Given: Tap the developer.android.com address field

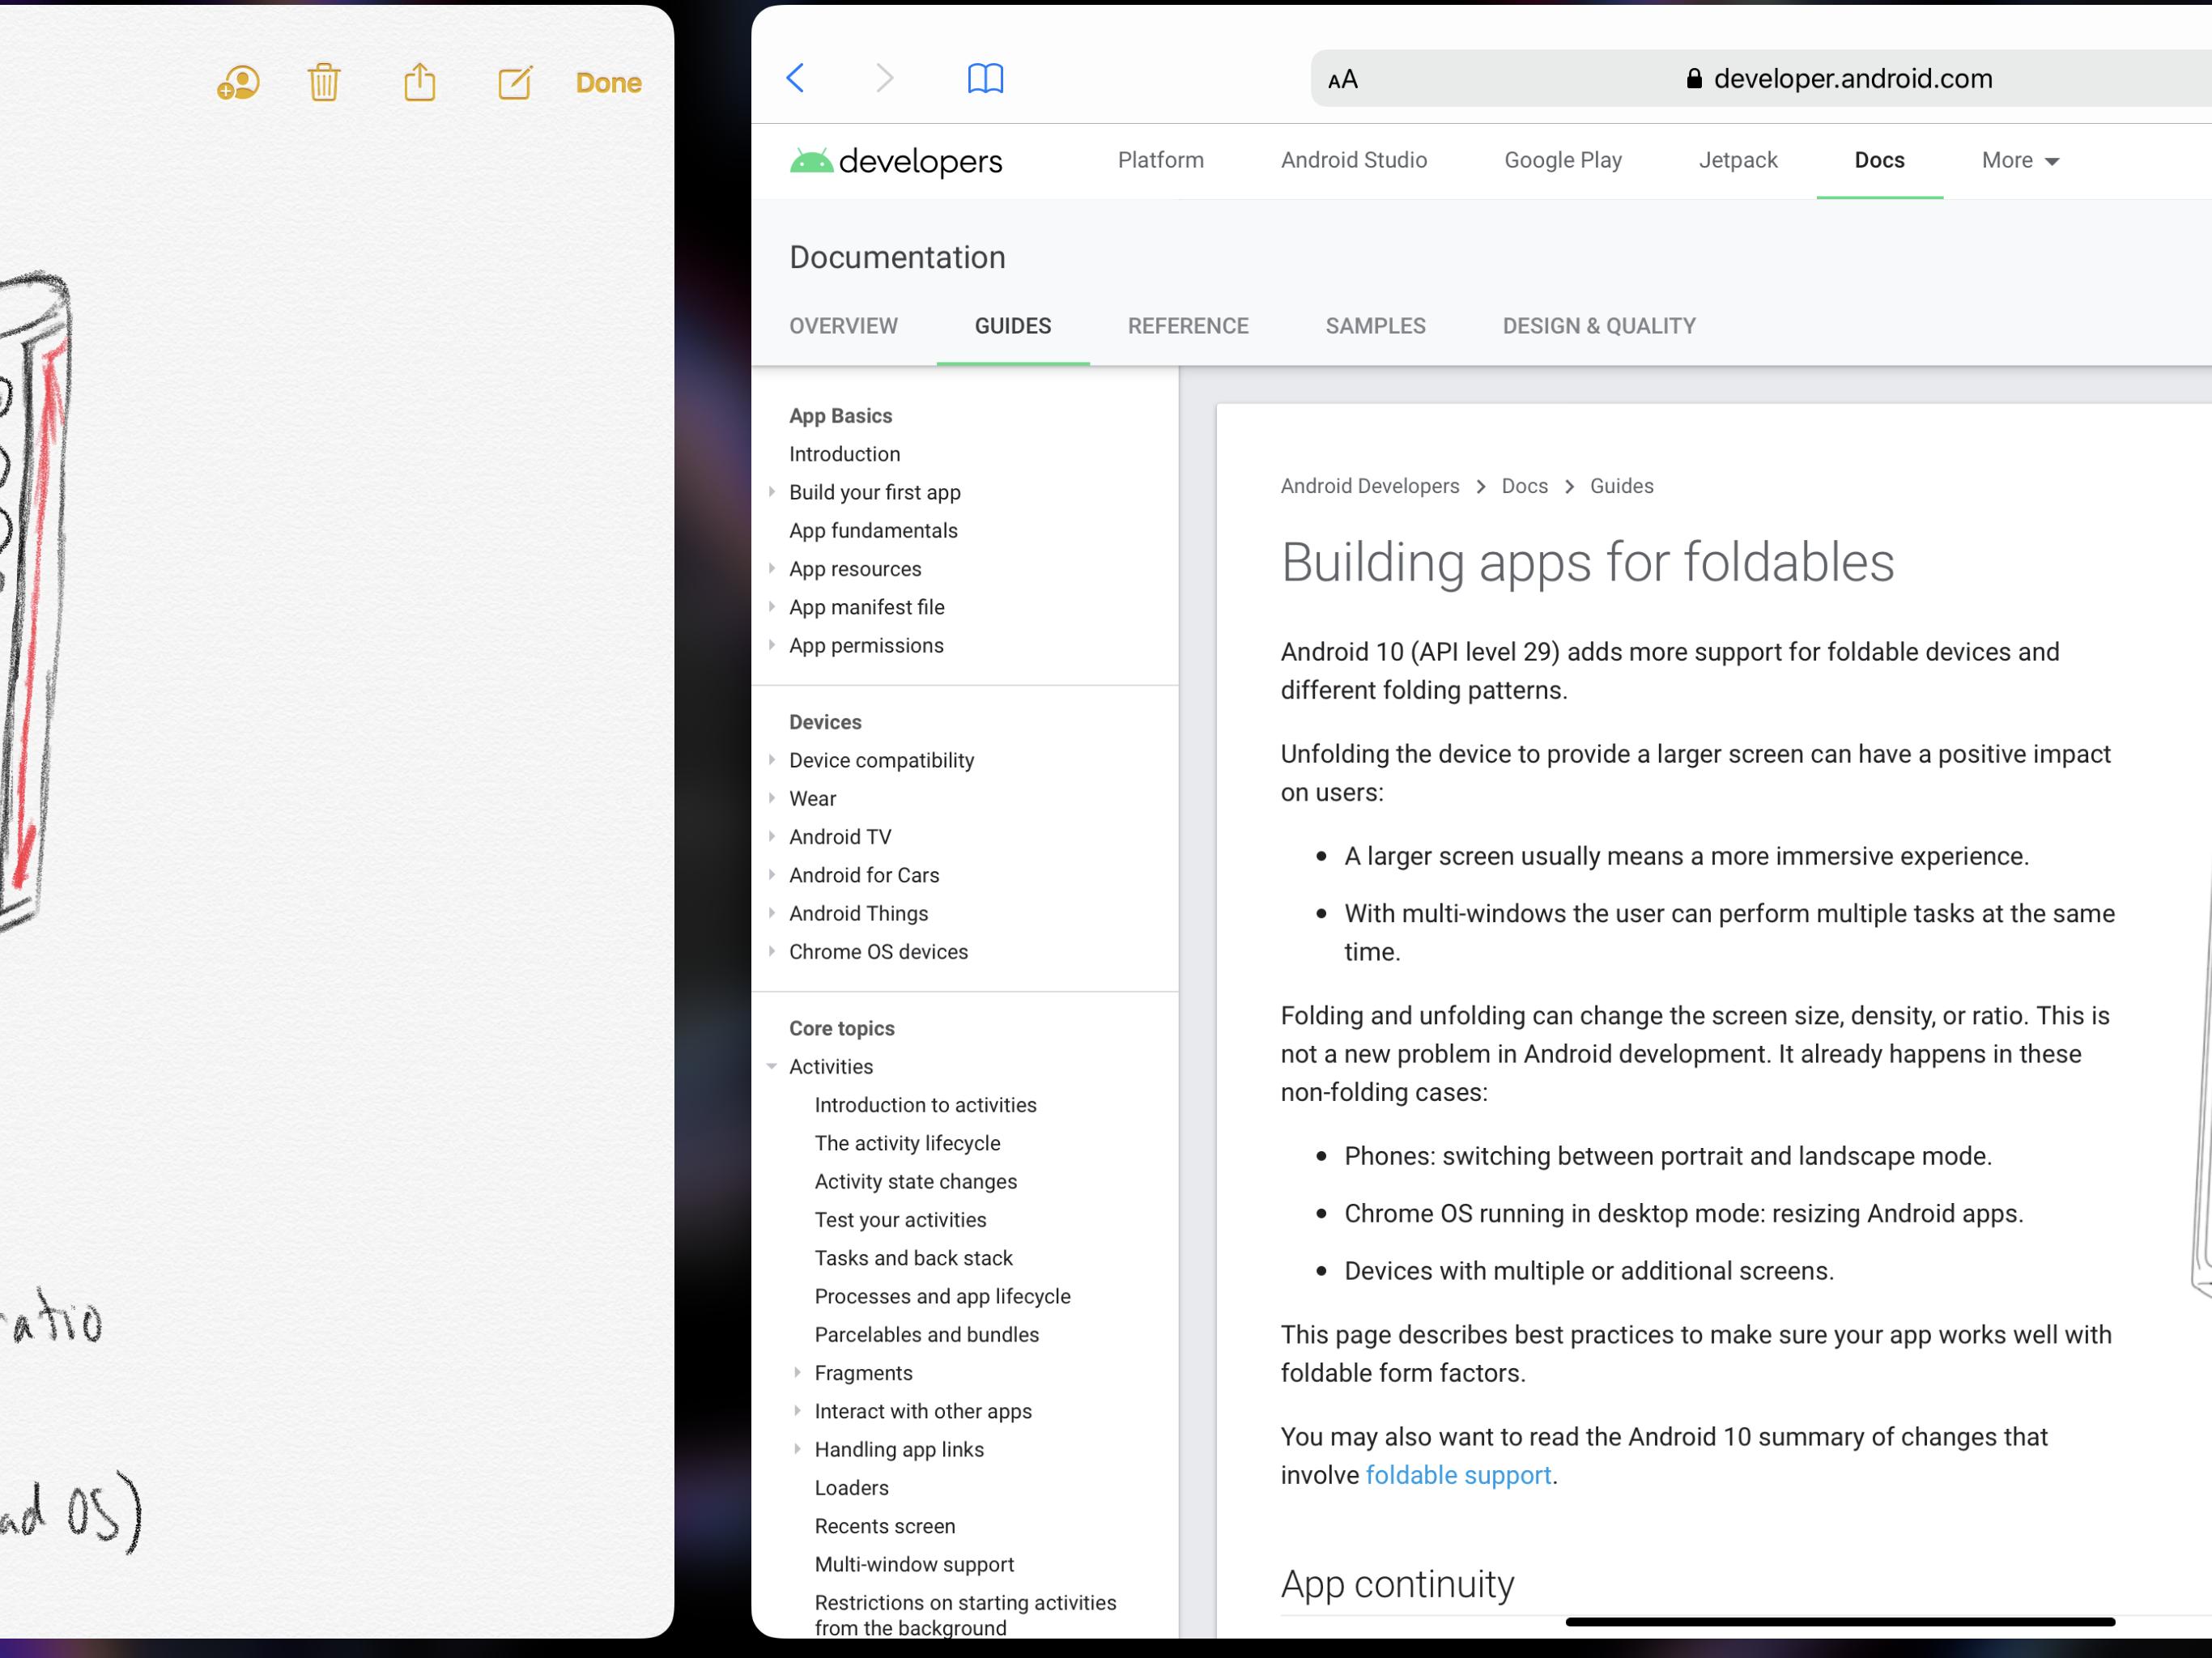Looking at the screenshot, I should click(x=1840, y=78).
